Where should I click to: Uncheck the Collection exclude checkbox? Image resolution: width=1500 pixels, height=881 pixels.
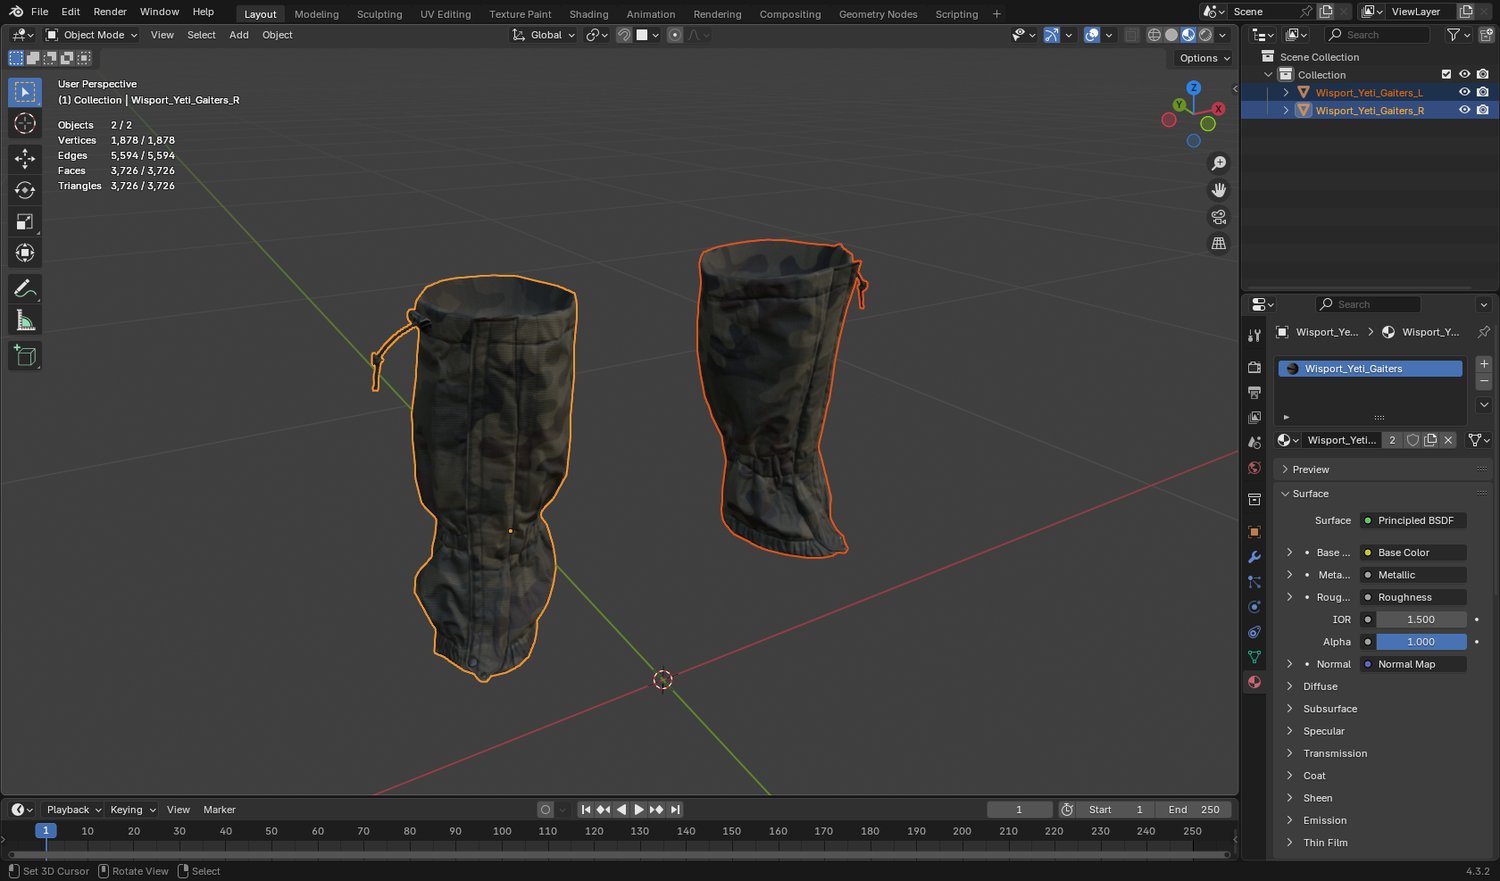(x=1446, y=74)
